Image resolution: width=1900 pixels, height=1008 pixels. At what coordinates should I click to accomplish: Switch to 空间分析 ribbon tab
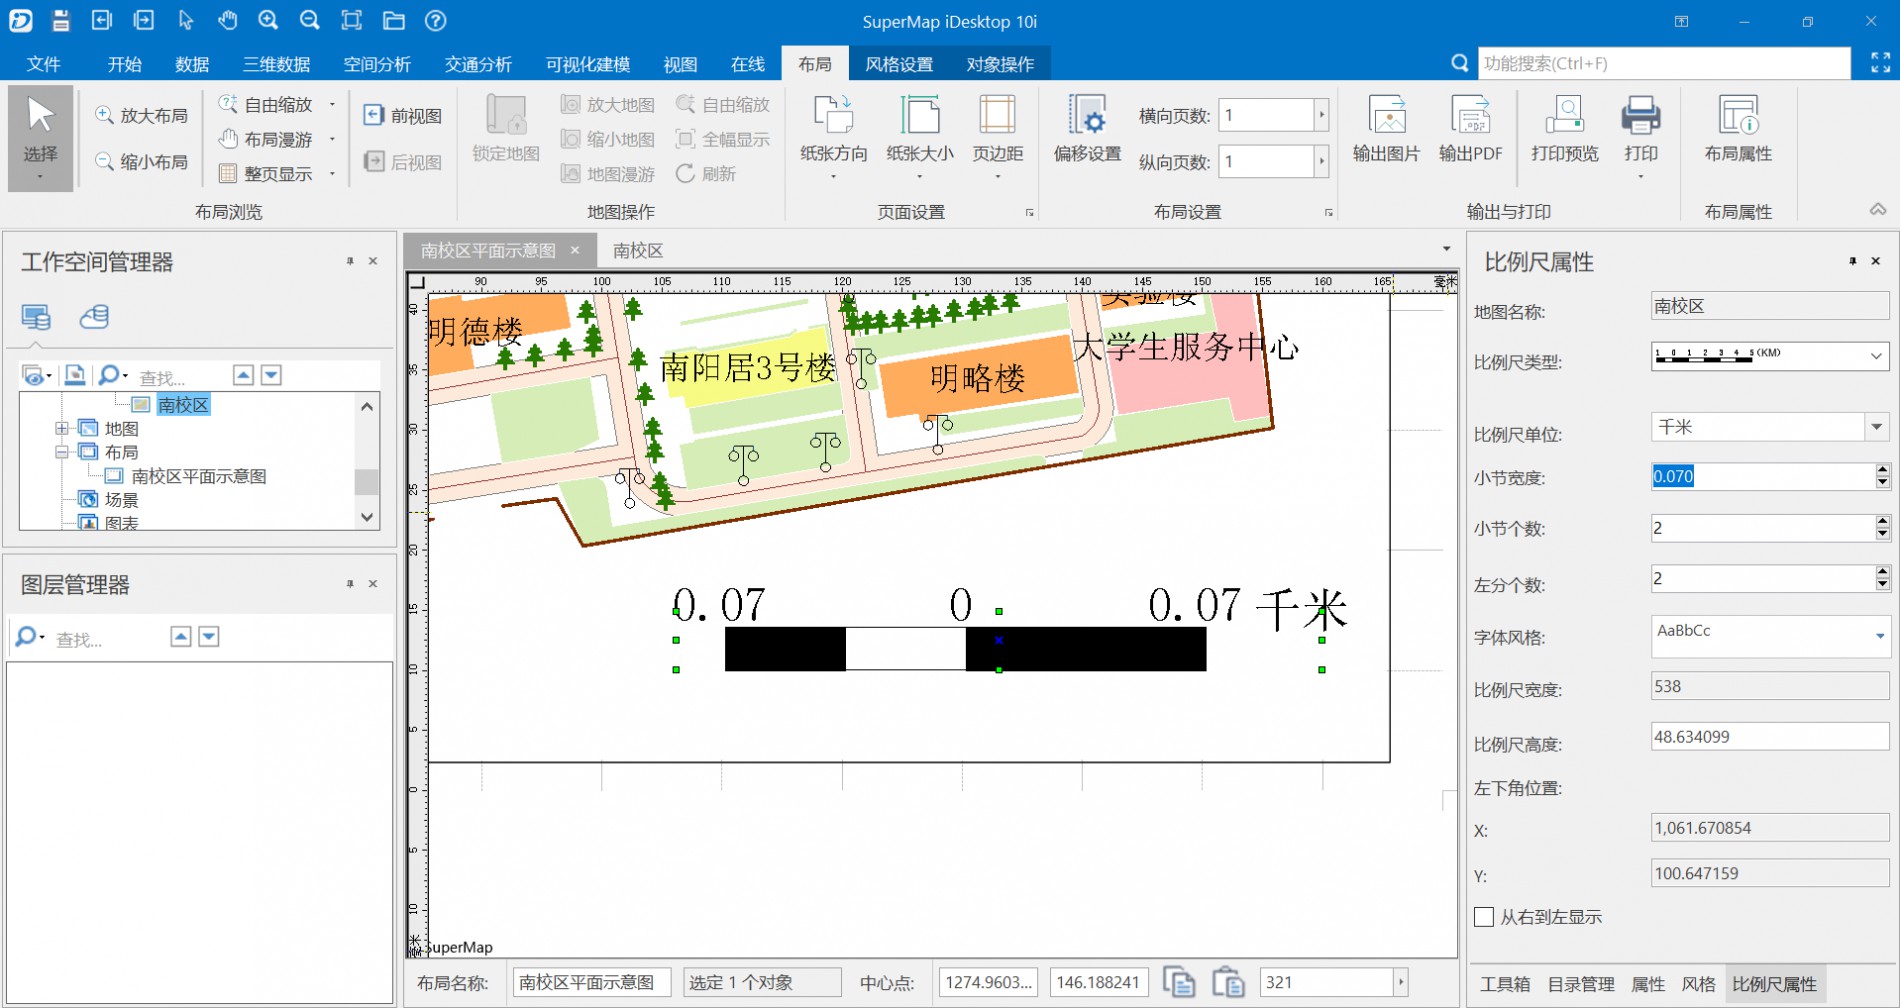[x=377, y=64]
